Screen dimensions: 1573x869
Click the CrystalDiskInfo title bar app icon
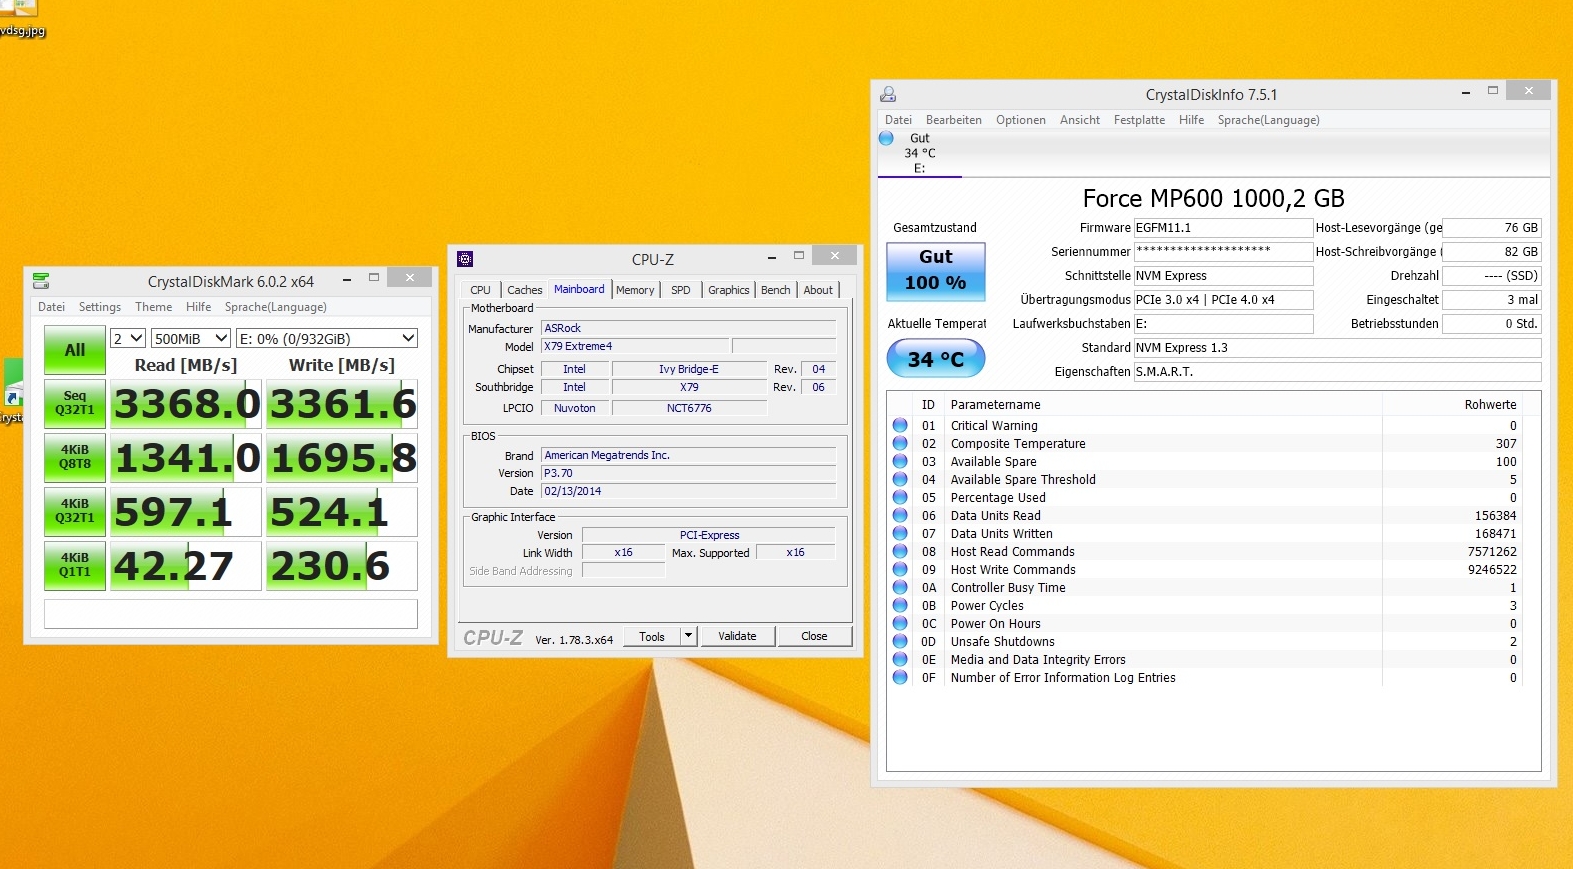(x=888, y=95)
